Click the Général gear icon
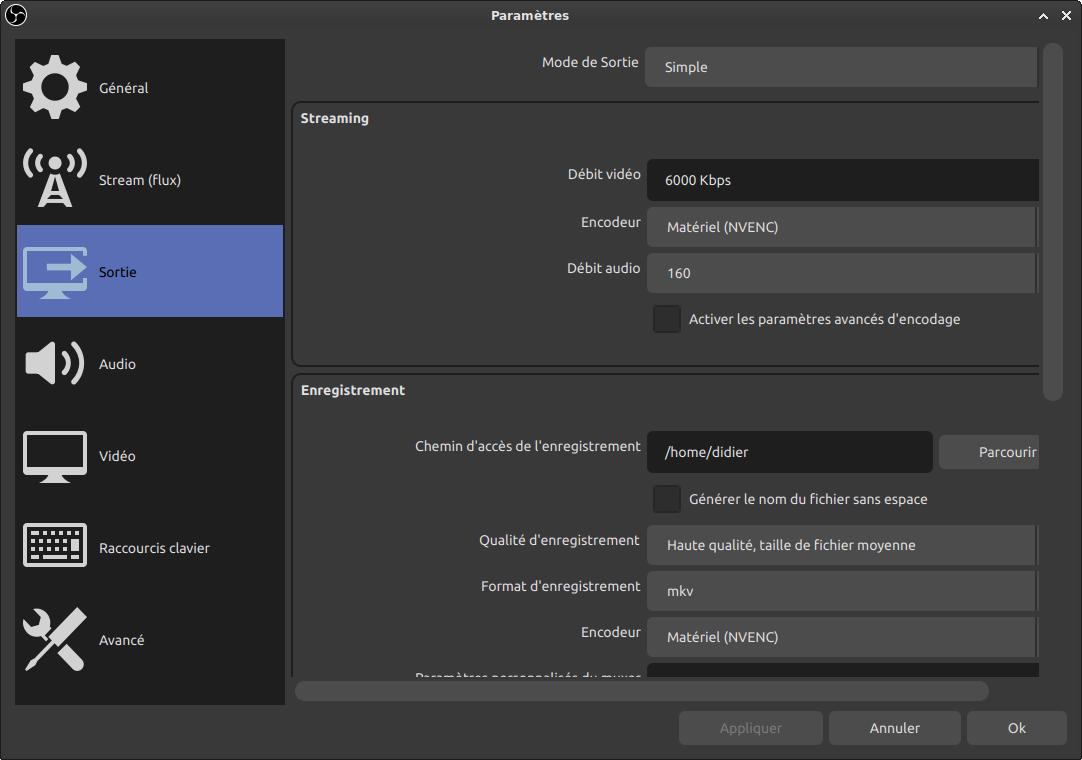Image resolution: width=1082 pixels, height=760 pixels. click(x=55, y=88)
